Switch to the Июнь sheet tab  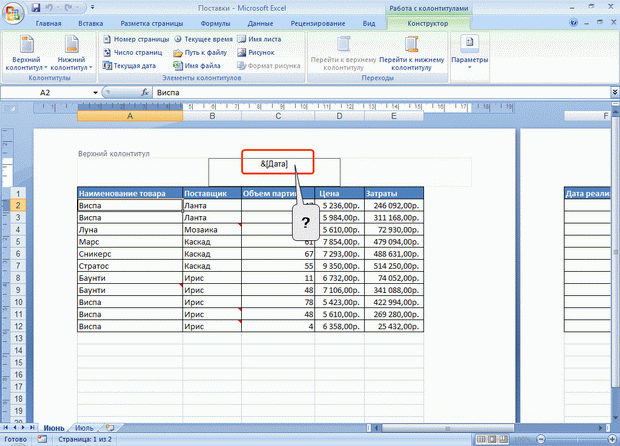tap(53, 428)
